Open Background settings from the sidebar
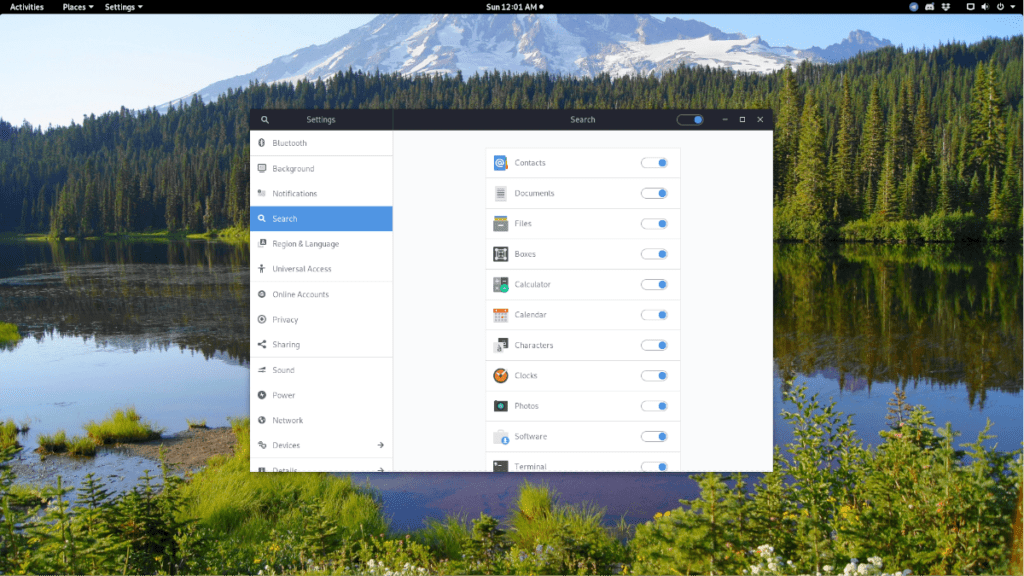The image size is (1024, 576). [x=266, y=168]
